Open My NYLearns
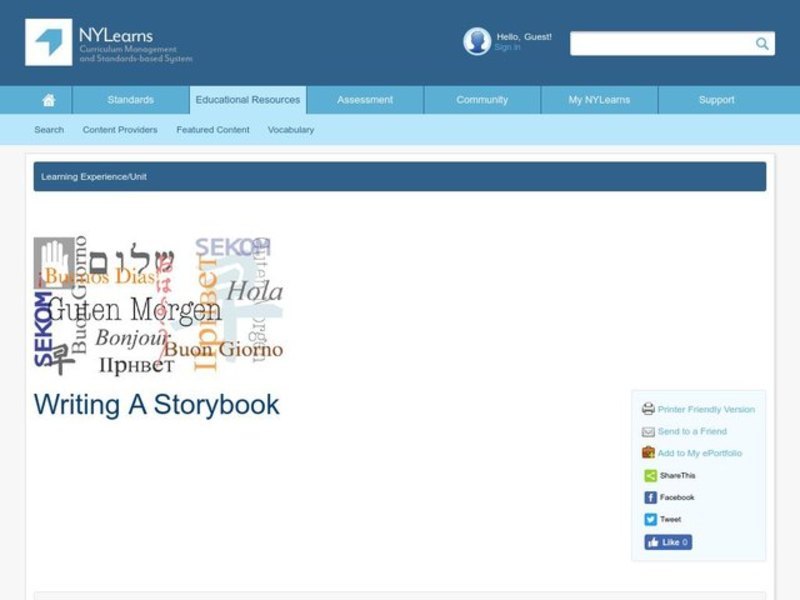The image size is (800, 600). [598, 100]
